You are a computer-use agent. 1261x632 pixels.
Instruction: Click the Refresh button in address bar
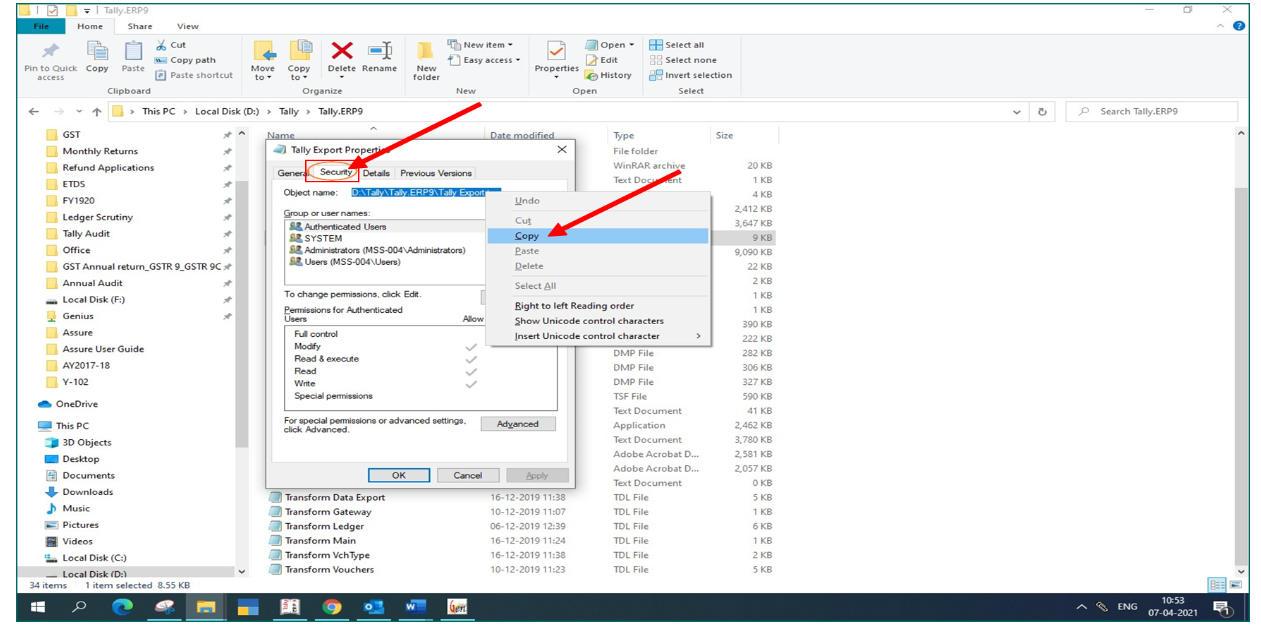[1043, 112]
